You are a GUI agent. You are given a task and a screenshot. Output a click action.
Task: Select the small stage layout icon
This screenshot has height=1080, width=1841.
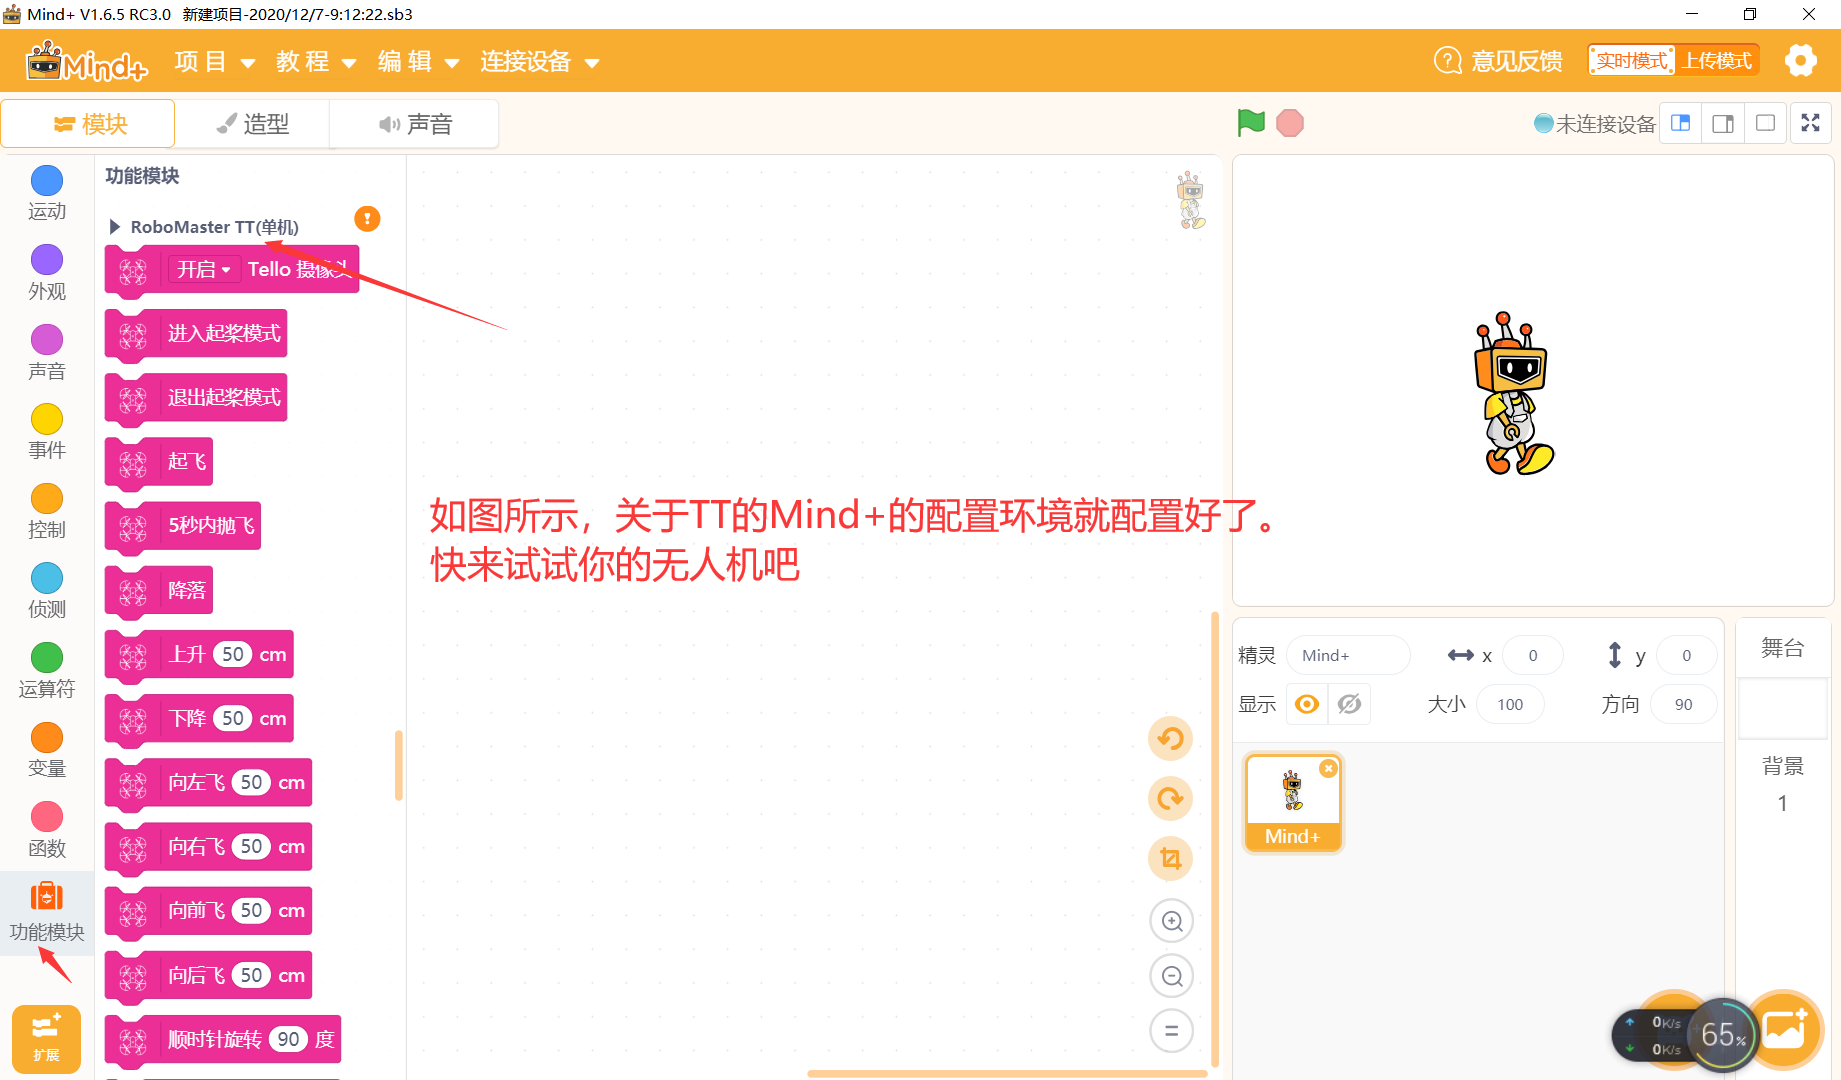point(1681,123)
